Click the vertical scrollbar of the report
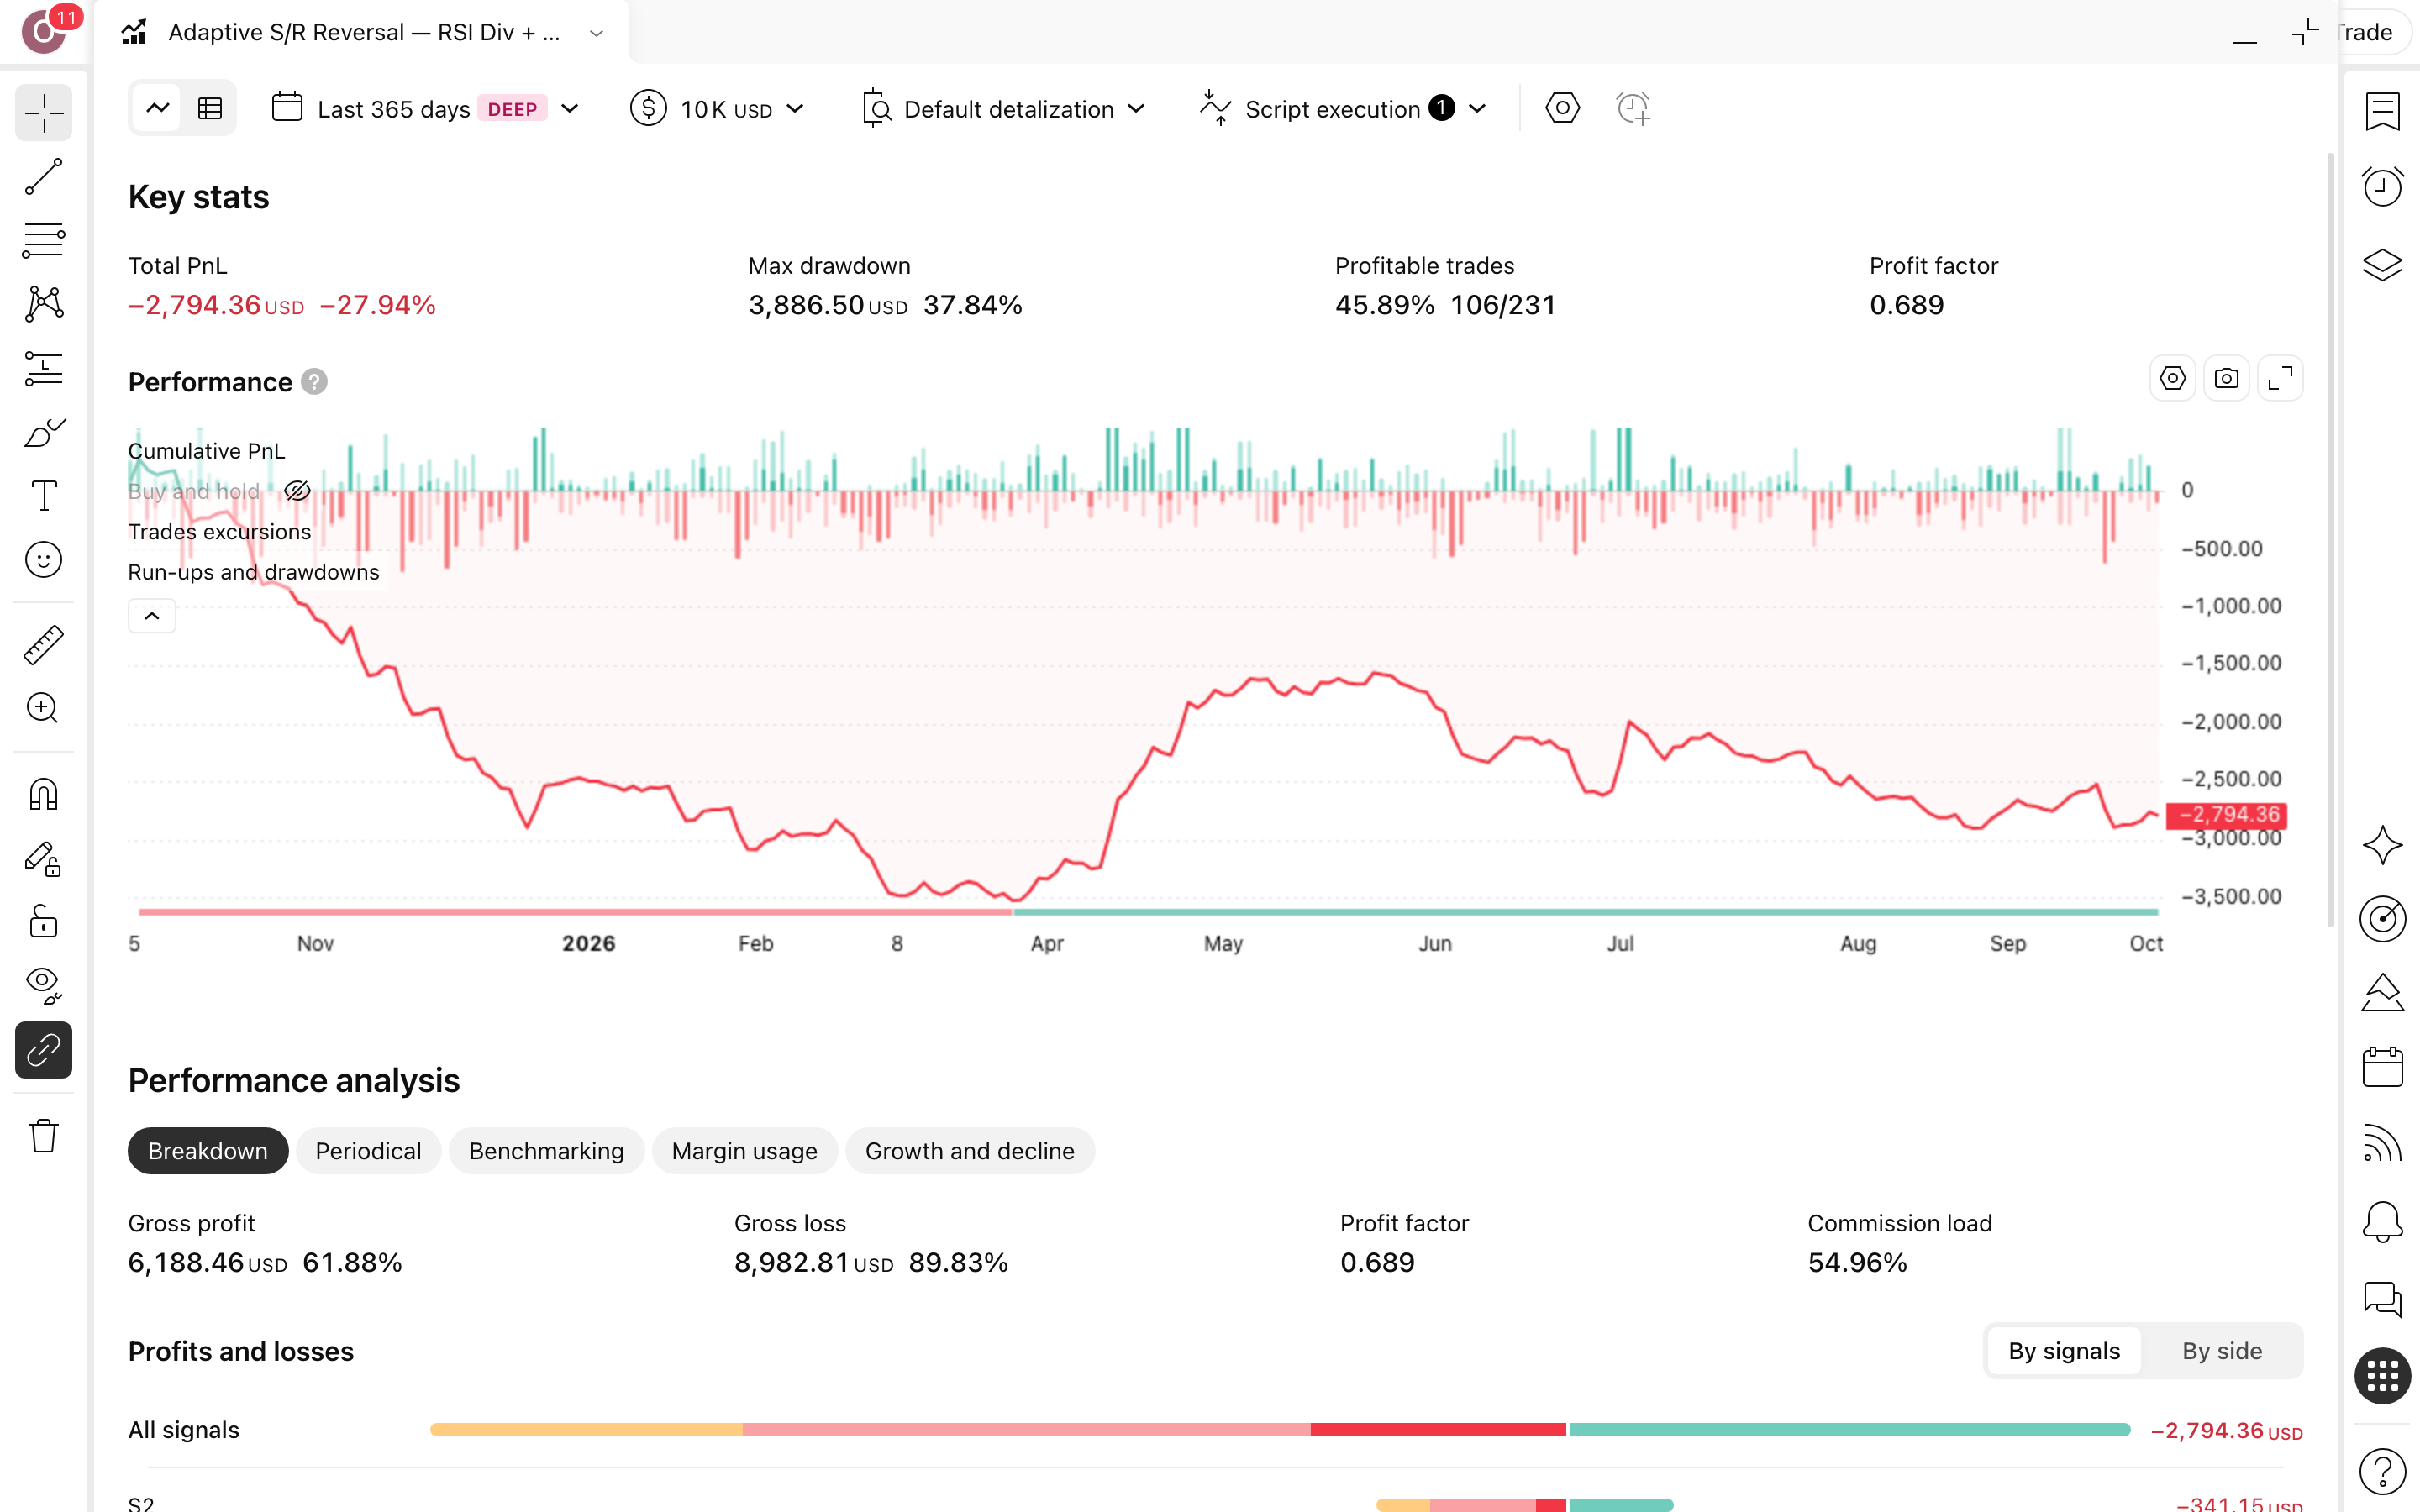Image resolution: width=2420 pixels, height=1512 pixels. coord(2331,540)
